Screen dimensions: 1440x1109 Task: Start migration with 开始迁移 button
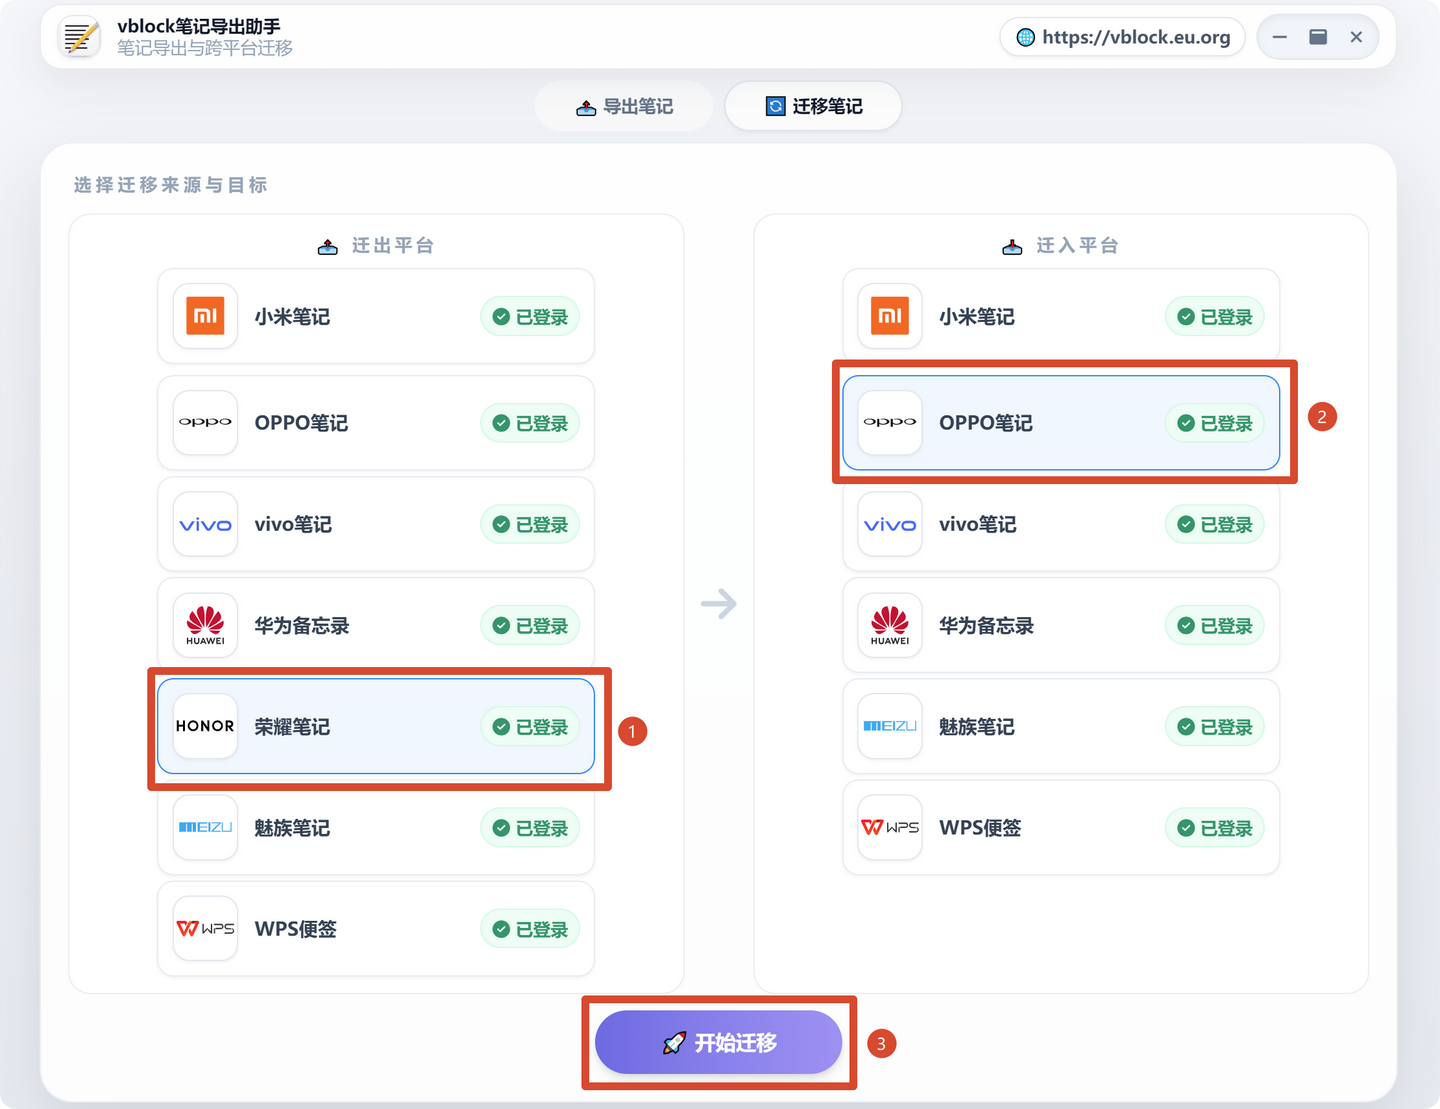(x=718, y=1042)
